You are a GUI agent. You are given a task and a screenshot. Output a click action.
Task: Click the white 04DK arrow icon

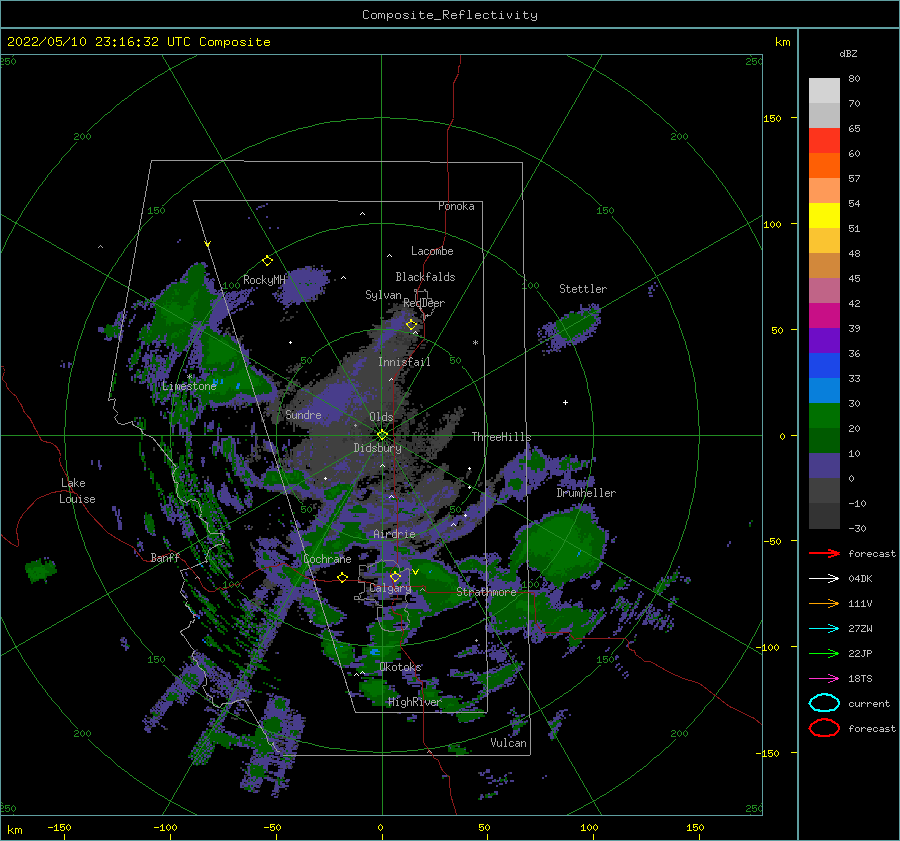click(x=824, y=579)
